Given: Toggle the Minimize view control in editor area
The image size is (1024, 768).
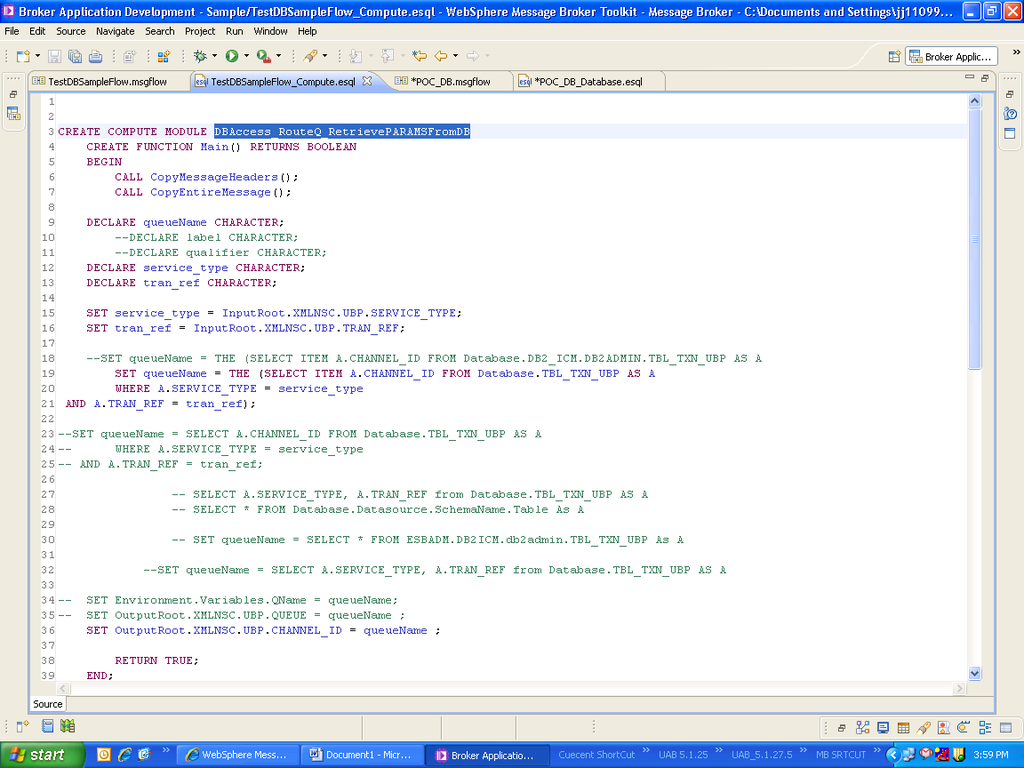Looking at the screenshot, I should tap(970, 77).
